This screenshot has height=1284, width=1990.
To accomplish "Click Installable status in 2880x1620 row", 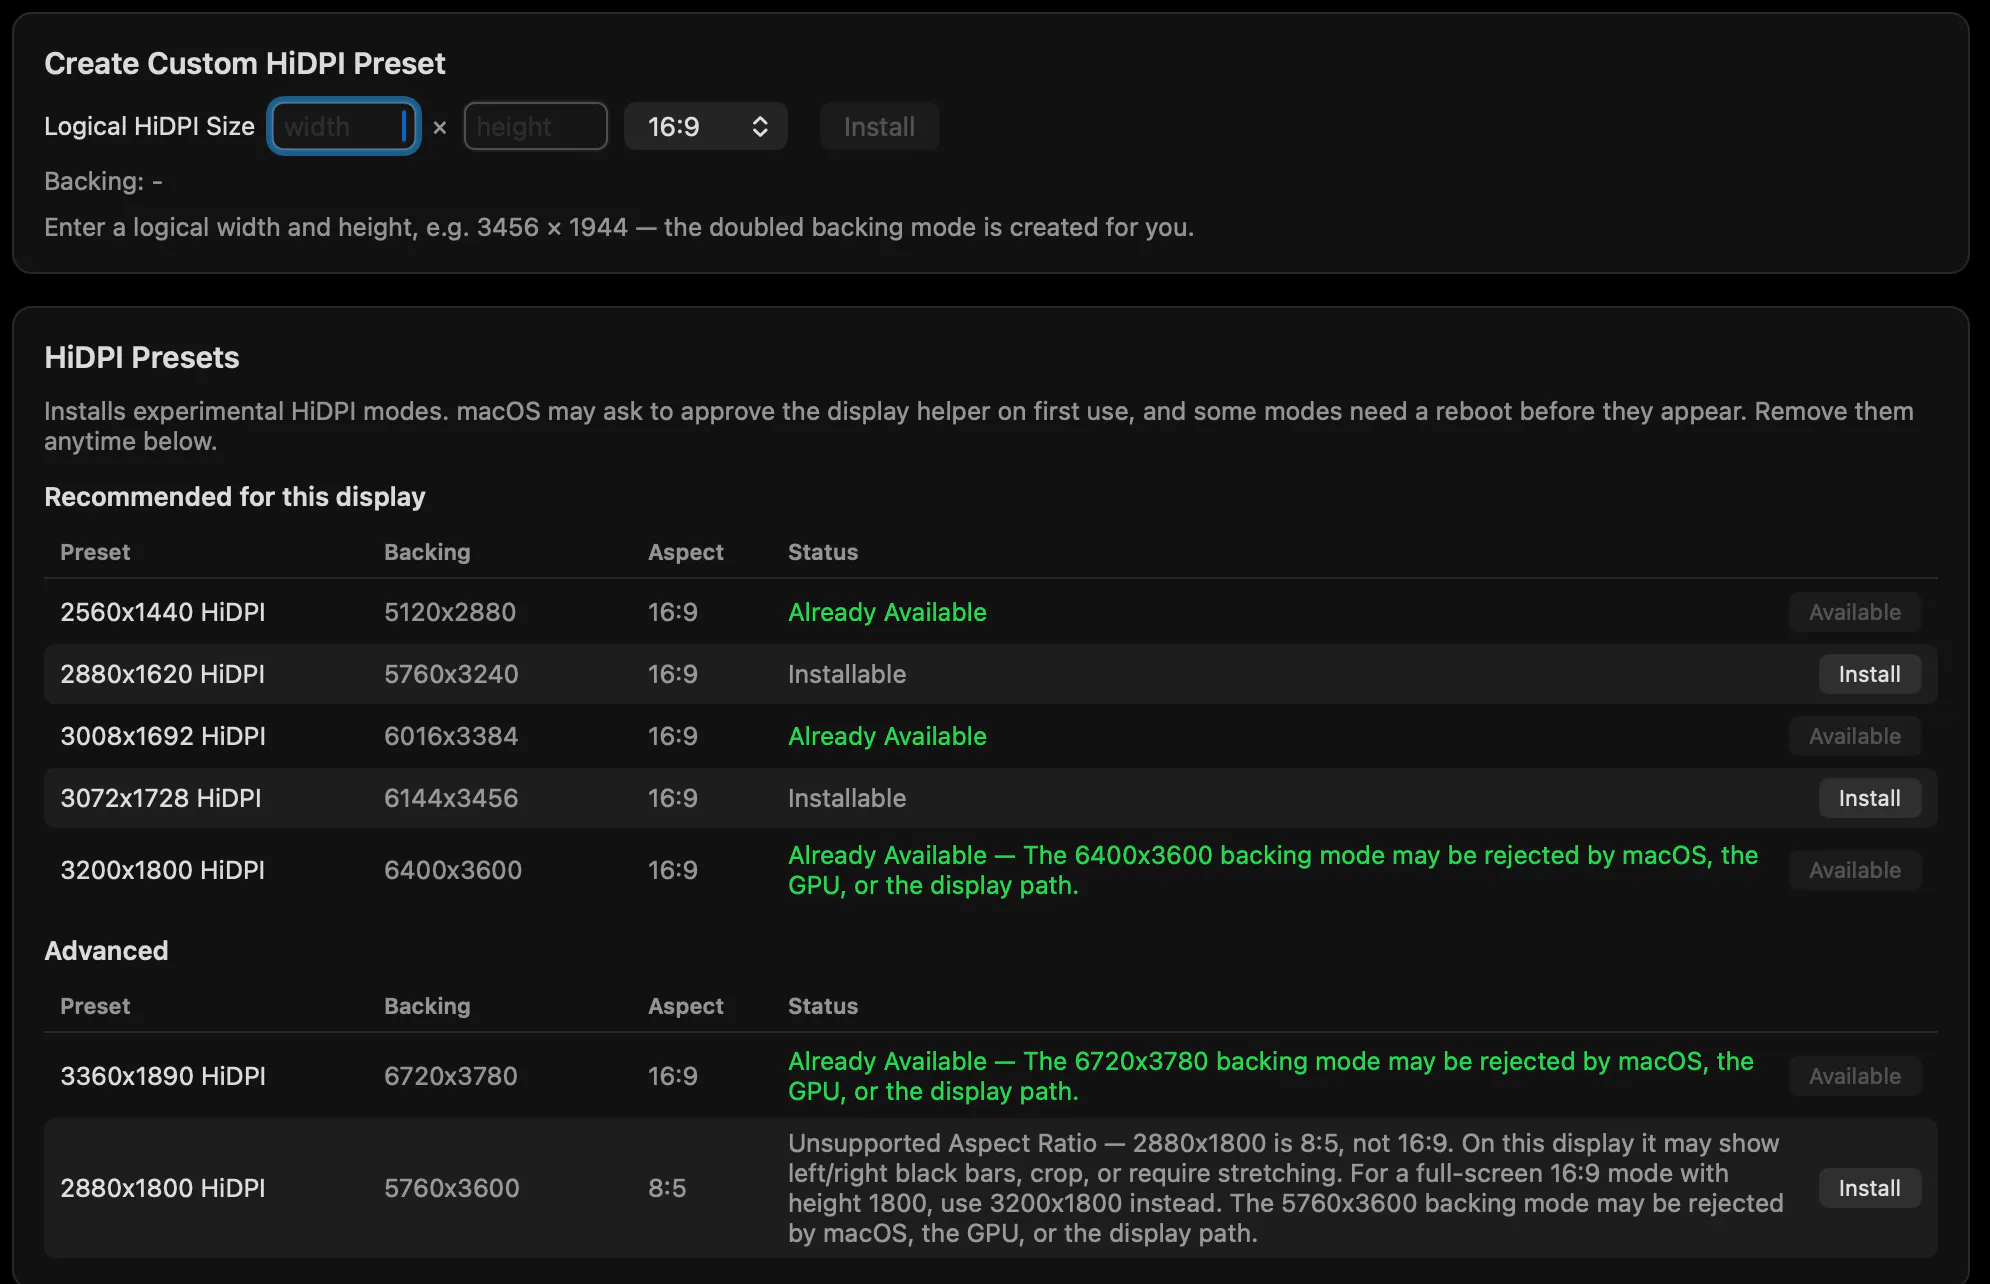I will coord(847,674).
